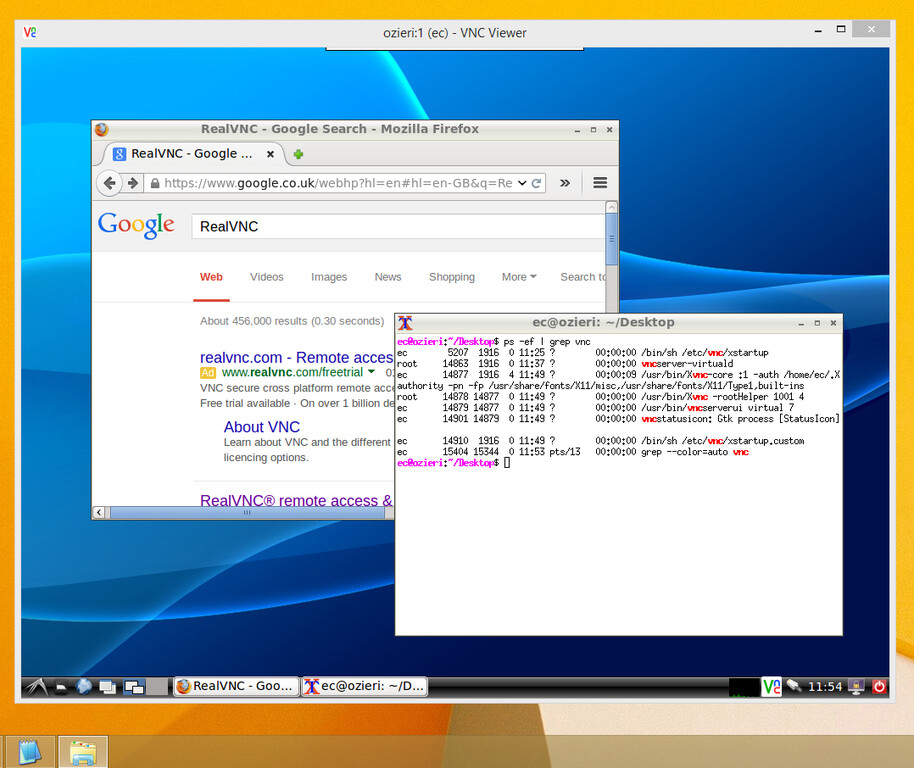Image resolution: width=914 pixels, height=768 pixels.
Task: Follow the About VNC link
Action: (261, 427)
